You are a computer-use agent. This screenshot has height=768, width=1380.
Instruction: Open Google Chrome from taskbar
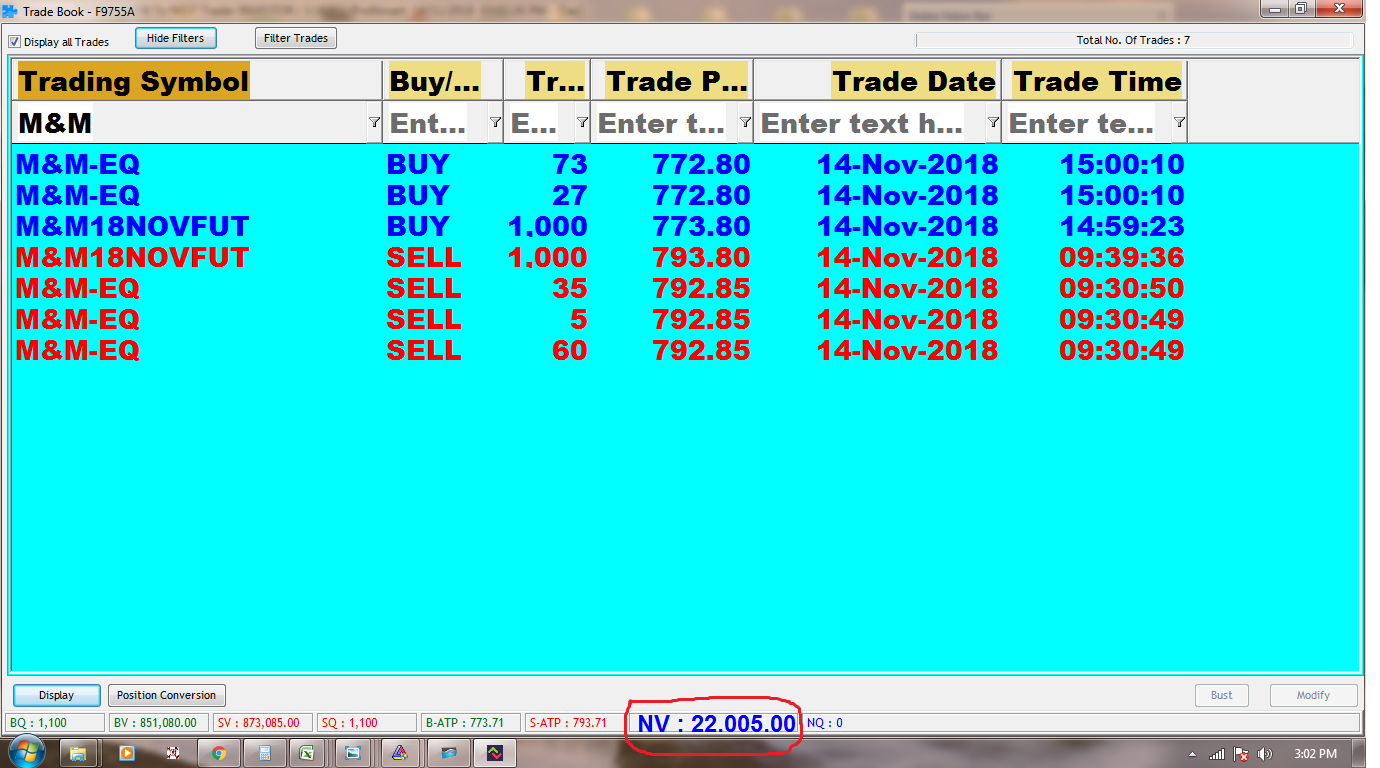pyautogui.click(x=219, y=753)
